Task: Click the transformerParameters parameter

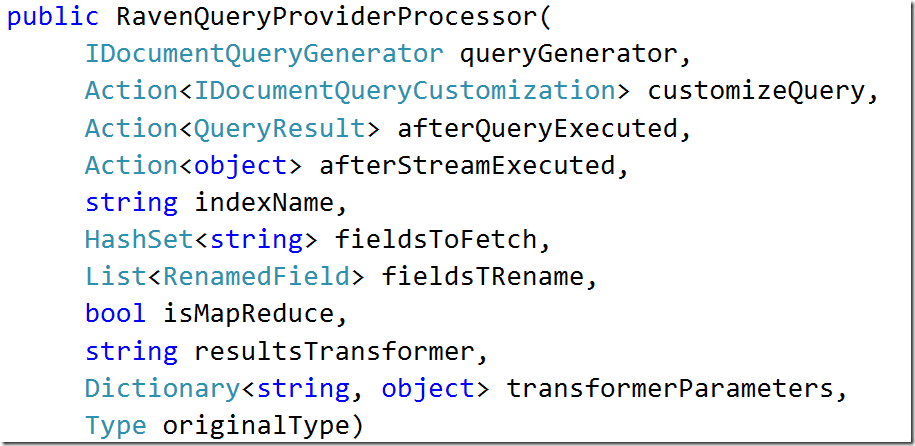Action: [x=669, y=389]
